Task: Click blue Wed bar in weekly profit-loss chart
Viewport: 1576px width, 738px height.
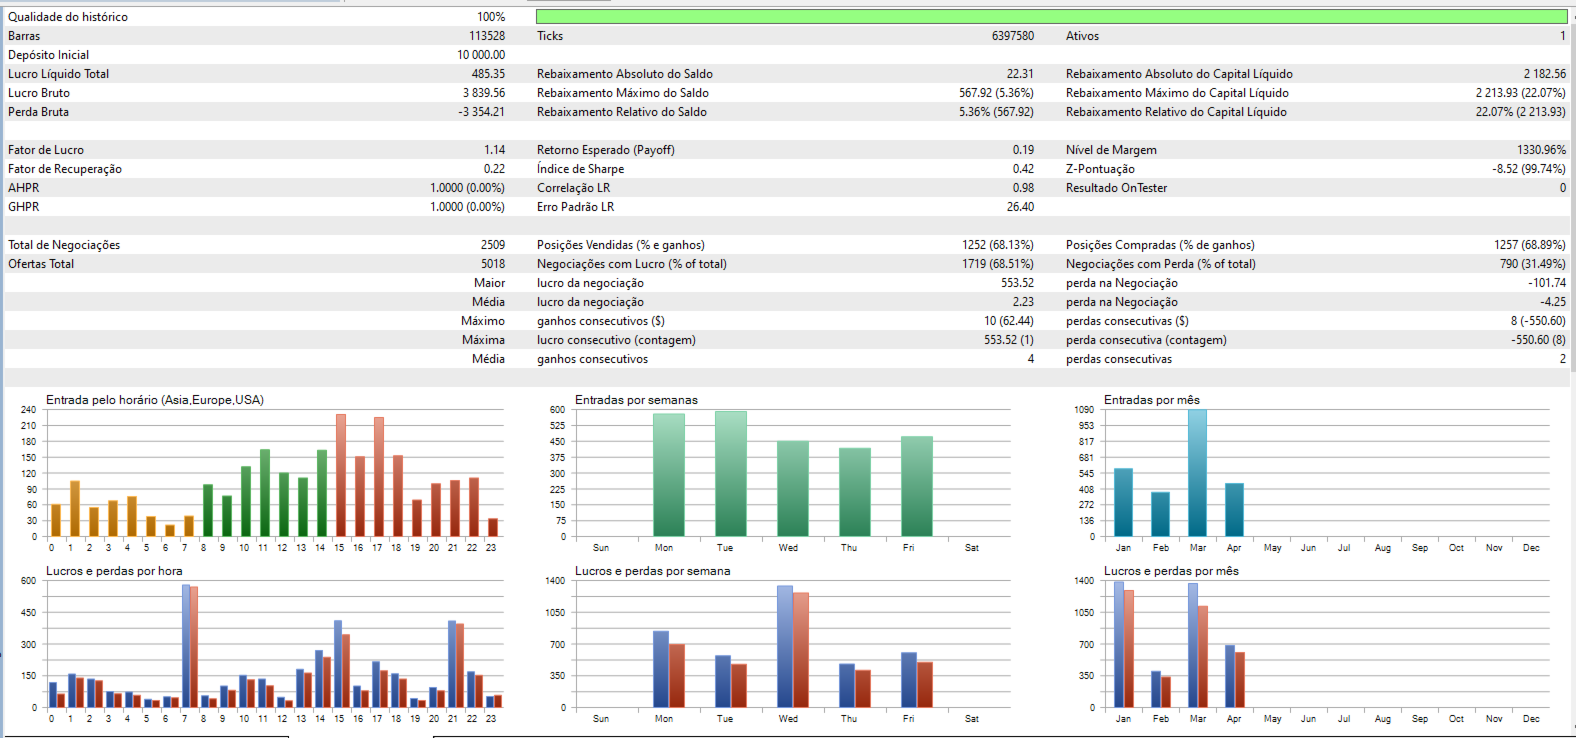Action: tap(785, 646)
